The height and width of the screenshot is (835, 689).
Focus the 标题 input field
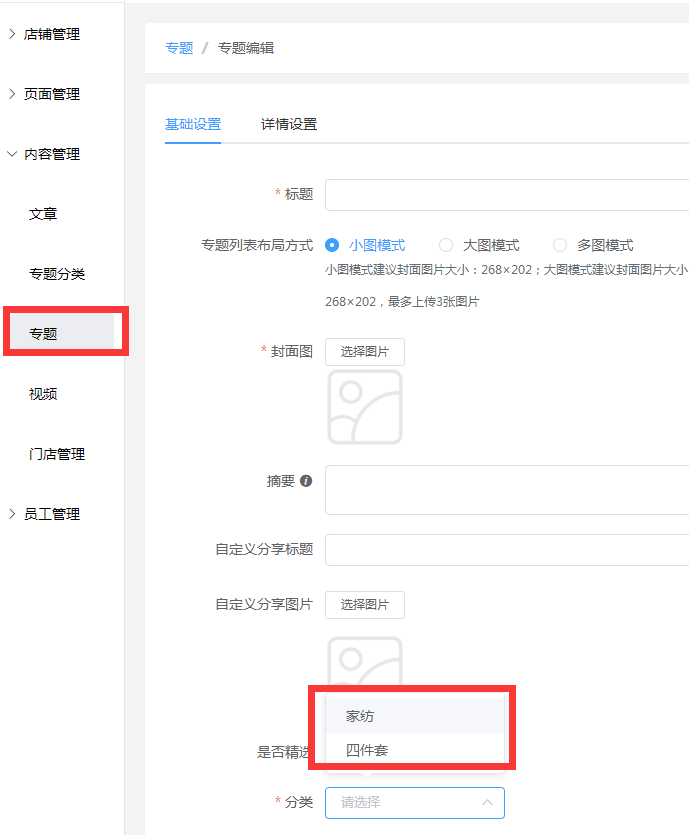507,195
